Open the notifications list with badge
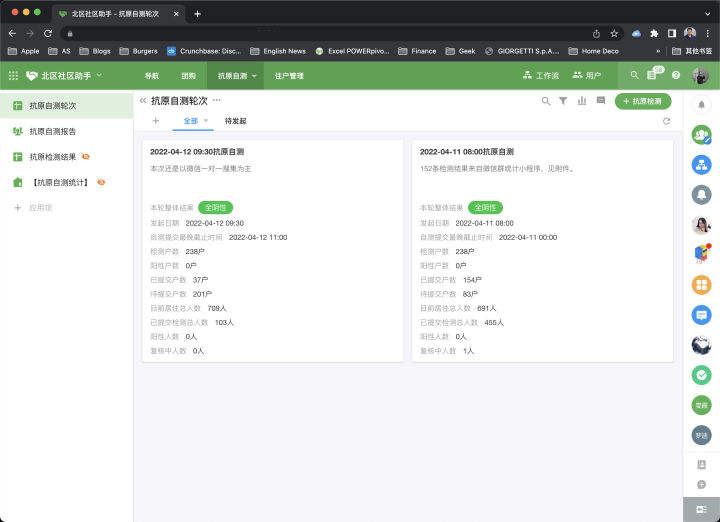 coord(654,76)
